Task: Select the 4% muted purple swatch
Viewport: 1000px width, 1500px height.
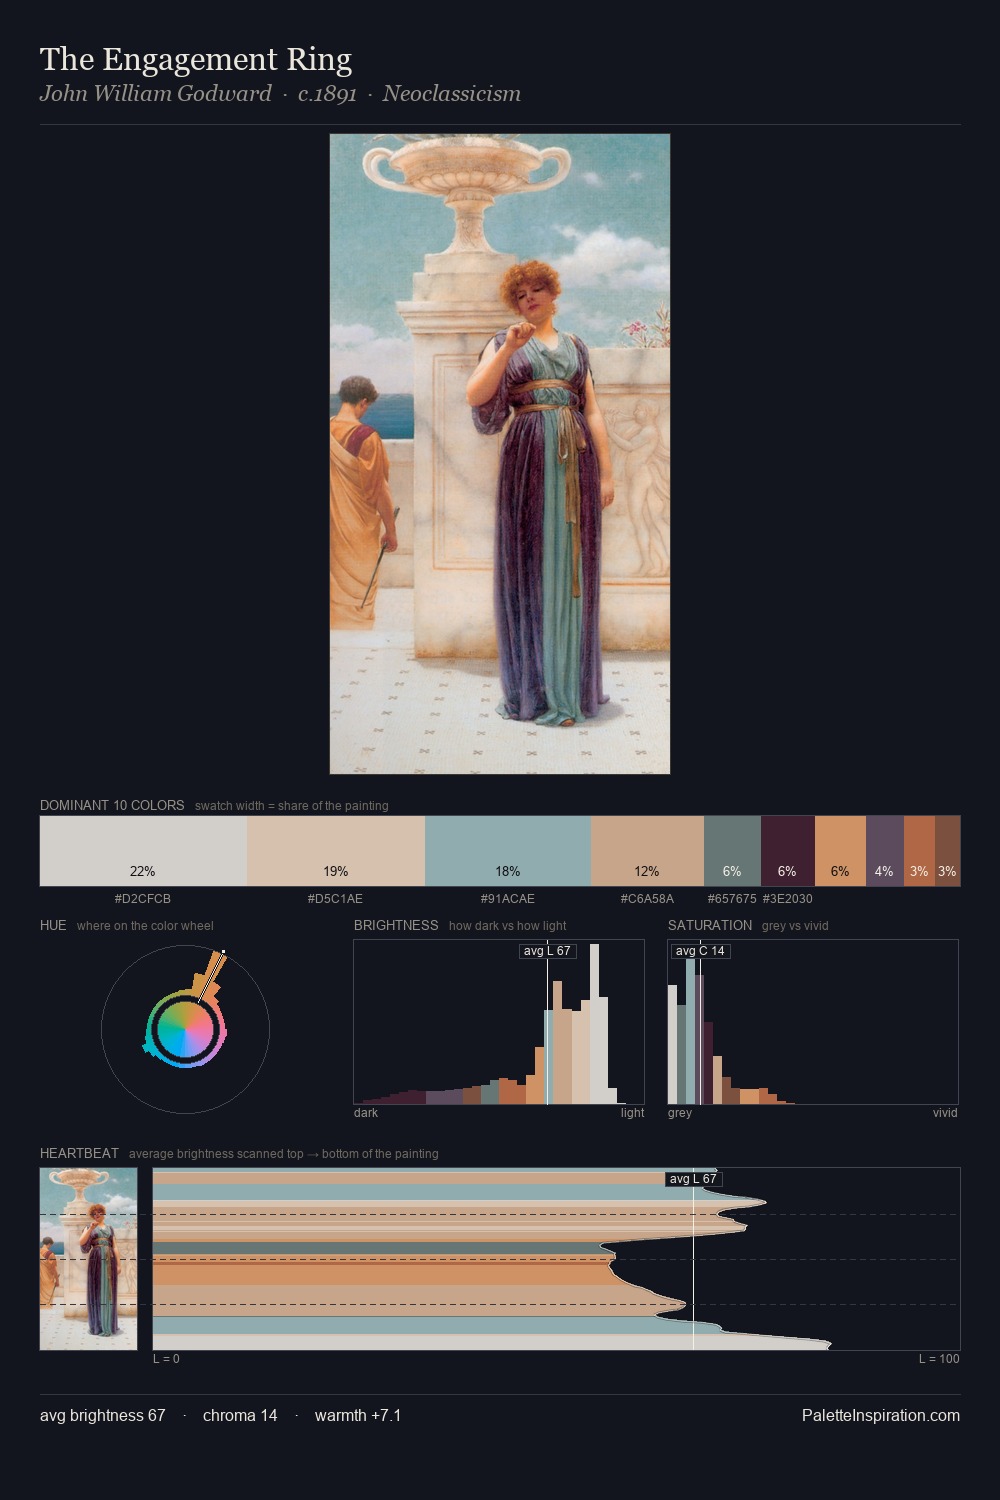Action: coord(885,851)
